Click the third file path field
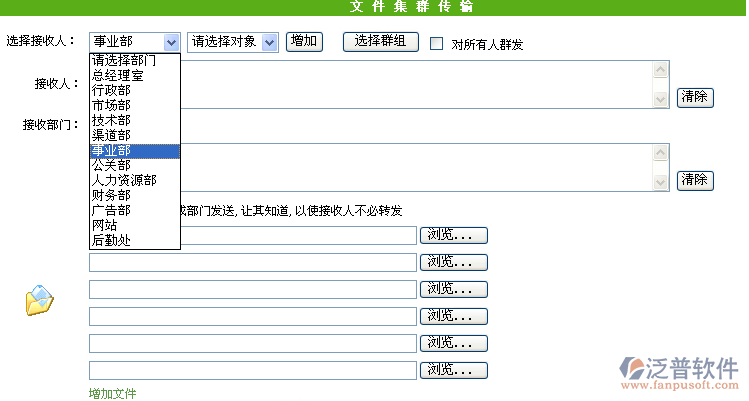749x401 pixels. pyautogui.click(x=253, y=290)
